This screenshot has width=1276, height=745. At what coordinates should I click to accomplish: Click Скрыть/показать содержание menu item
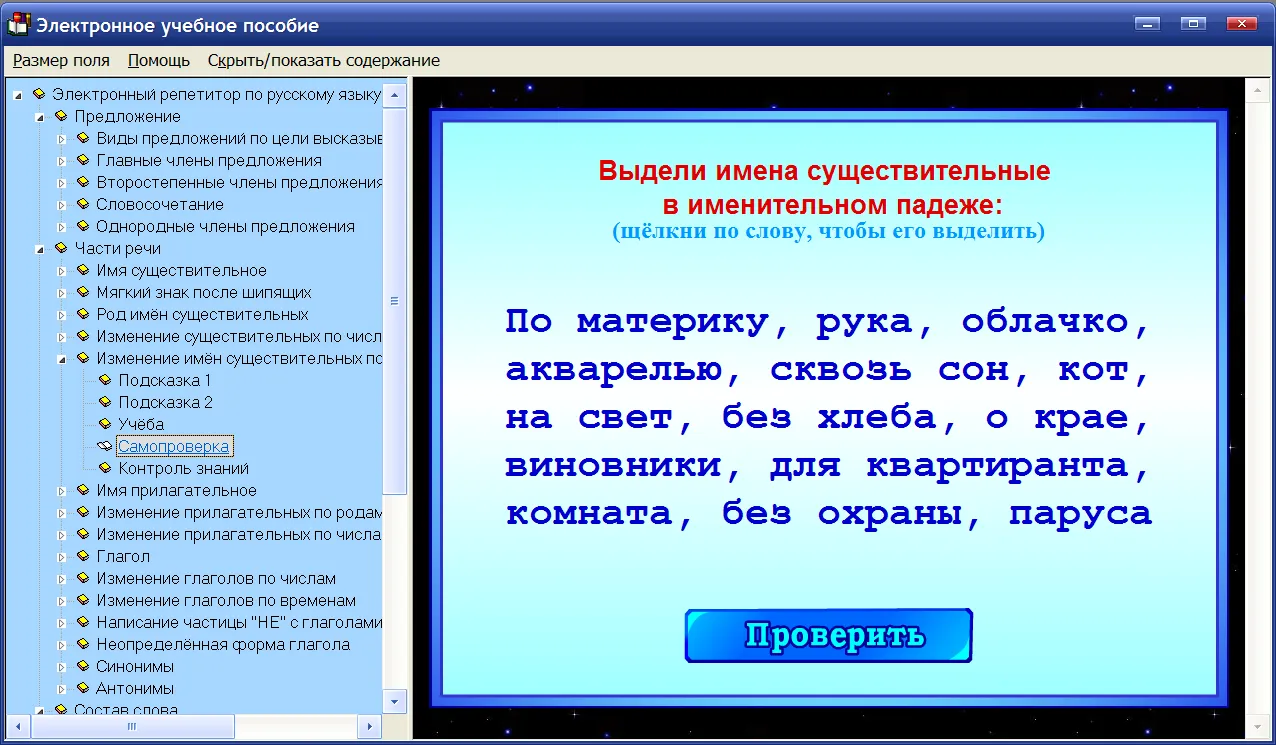[324, 60]
